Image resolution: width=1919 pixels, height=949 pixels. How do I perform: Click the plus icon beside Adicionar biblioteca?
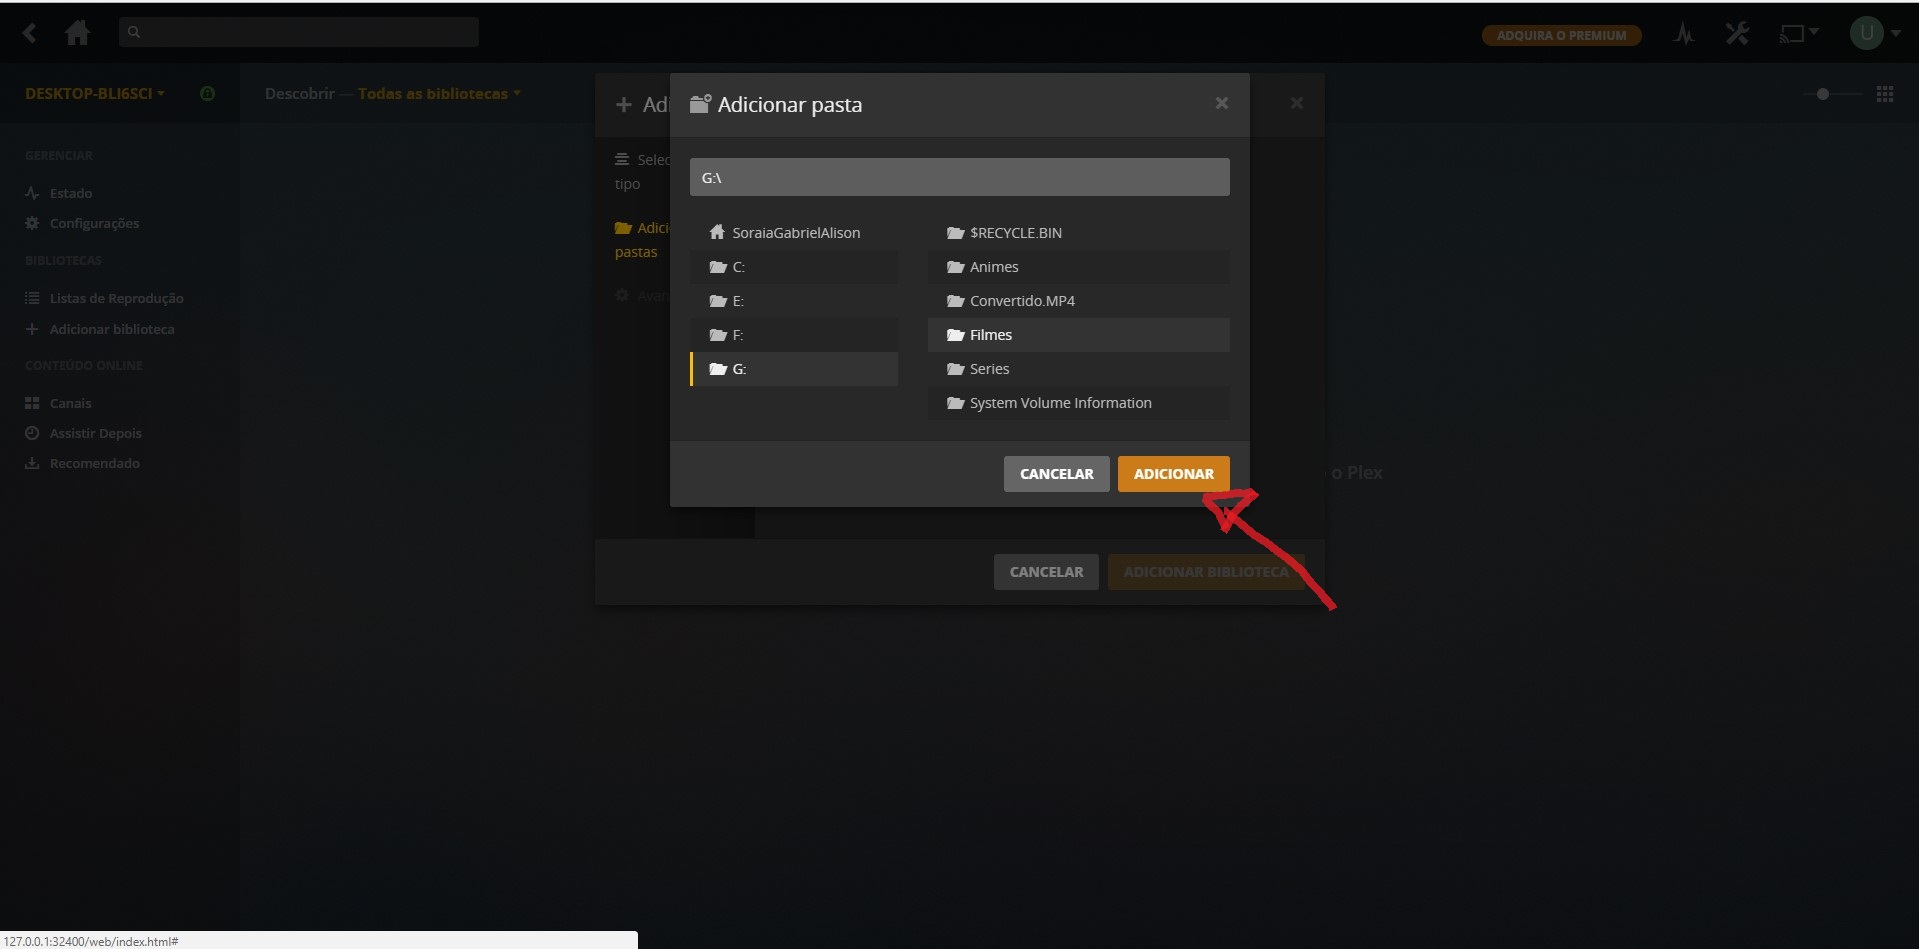32,329
